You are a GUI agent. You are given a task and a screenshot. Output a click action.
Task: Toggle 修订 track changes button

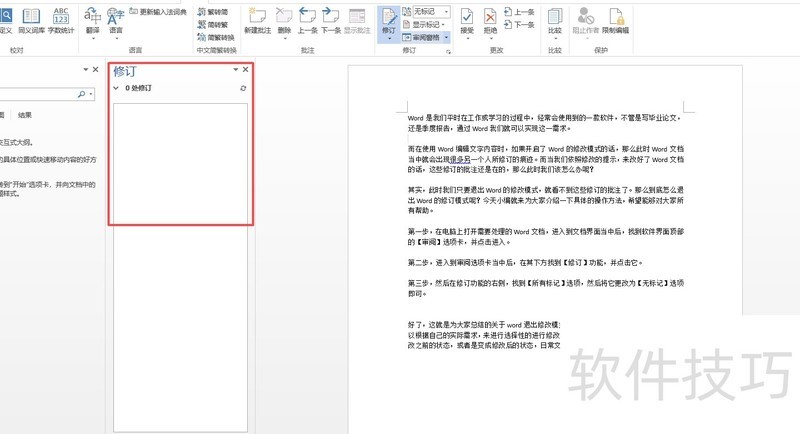pos(389,19)
